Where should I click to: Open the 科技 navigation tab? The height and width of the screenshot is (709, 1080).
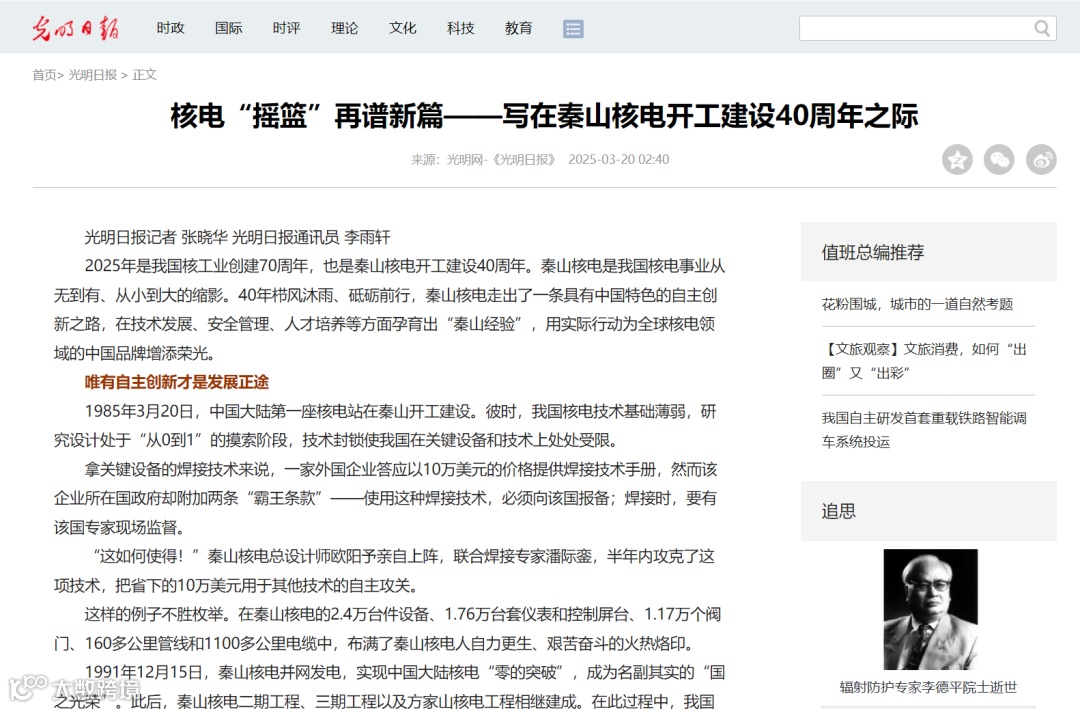click(x=461, y=28)
